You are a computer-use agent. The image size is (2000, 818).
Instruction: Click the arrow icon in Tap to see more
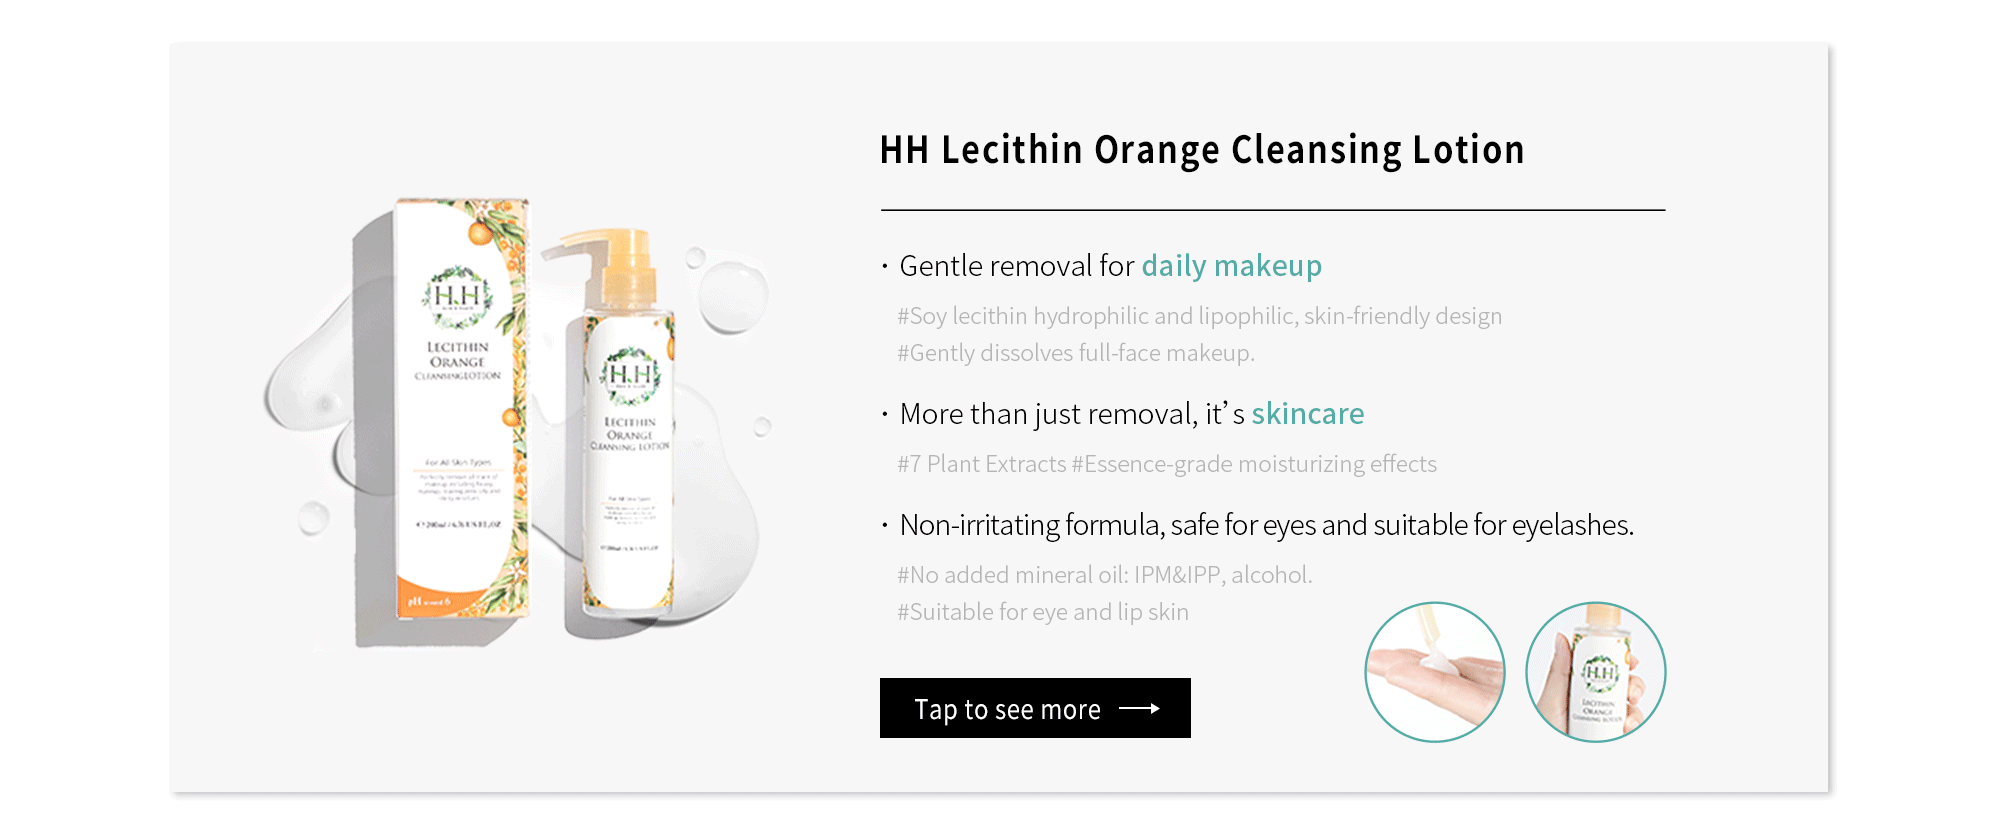[x=1139, y=708]
